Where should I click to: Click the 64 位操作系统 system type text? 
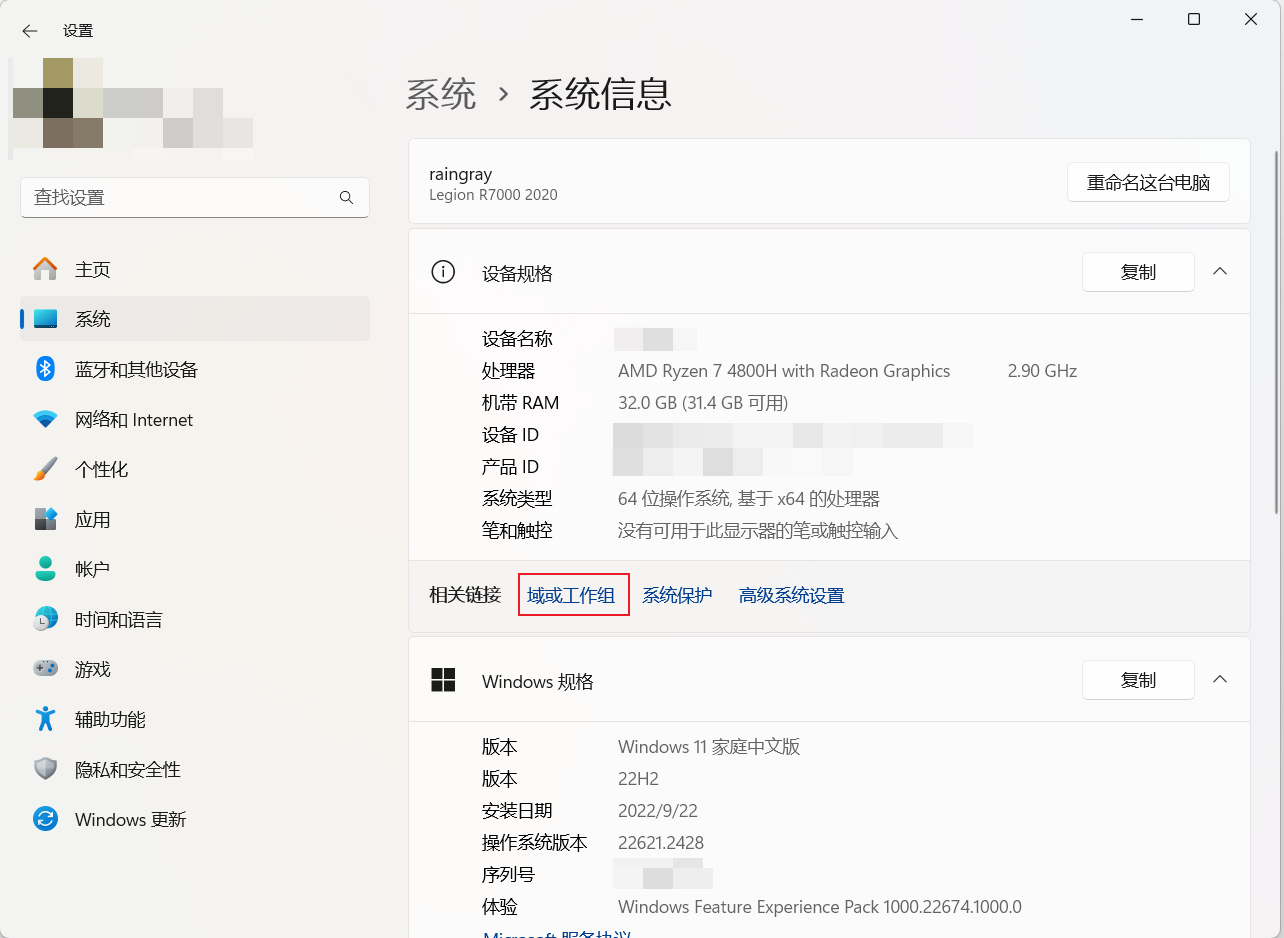click(749, 499)
